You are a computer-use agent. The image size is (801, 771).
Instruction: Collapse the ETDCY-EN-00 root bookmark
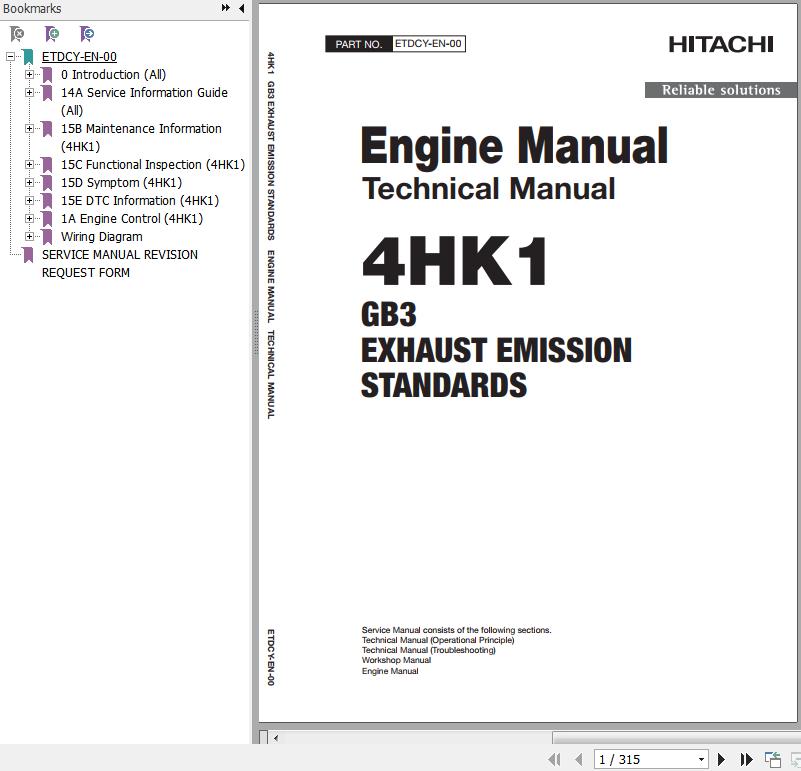pyautogui.click(x=10, y=57)
